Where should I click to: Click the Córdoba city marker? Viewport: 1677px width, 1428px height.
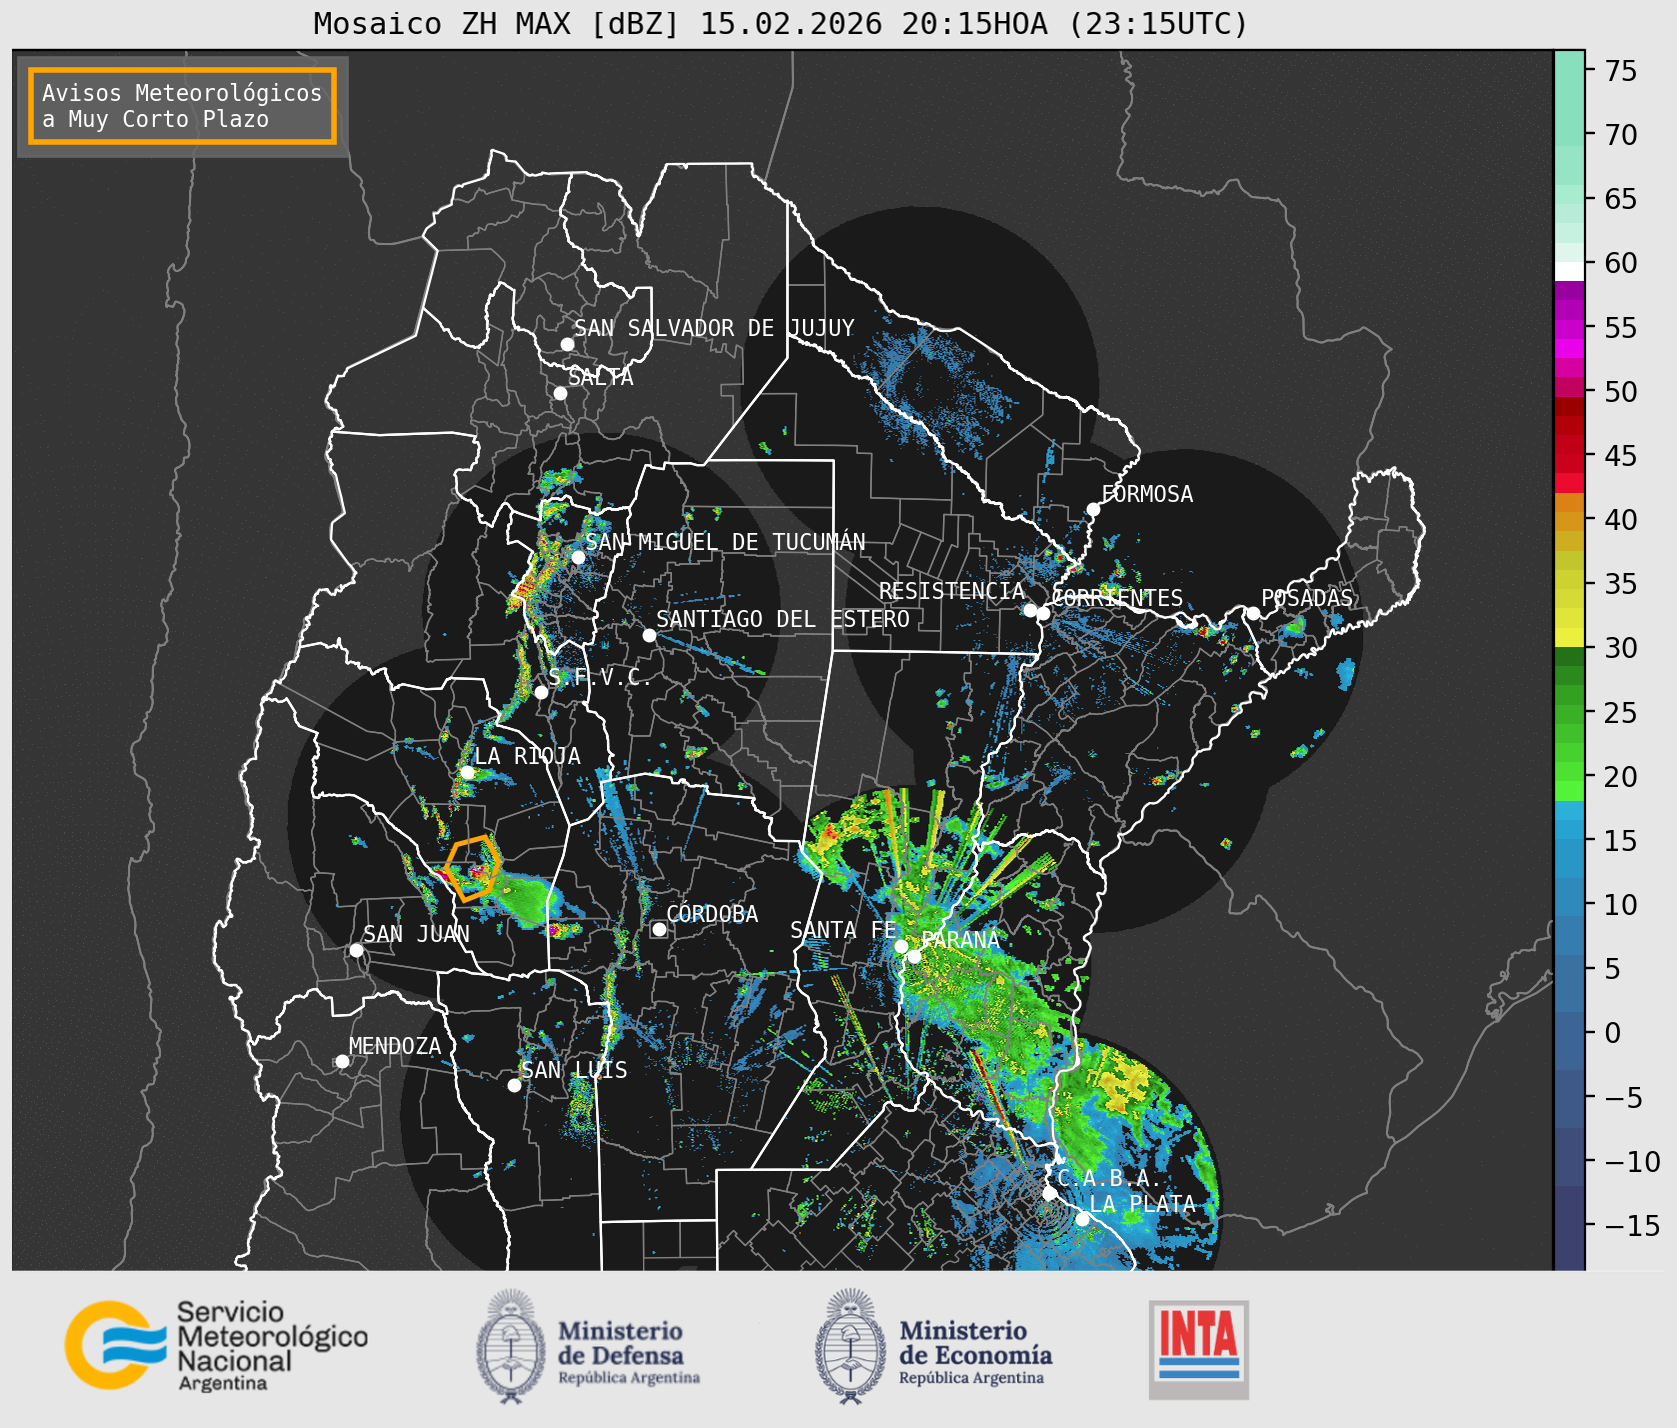coord(659,929)
